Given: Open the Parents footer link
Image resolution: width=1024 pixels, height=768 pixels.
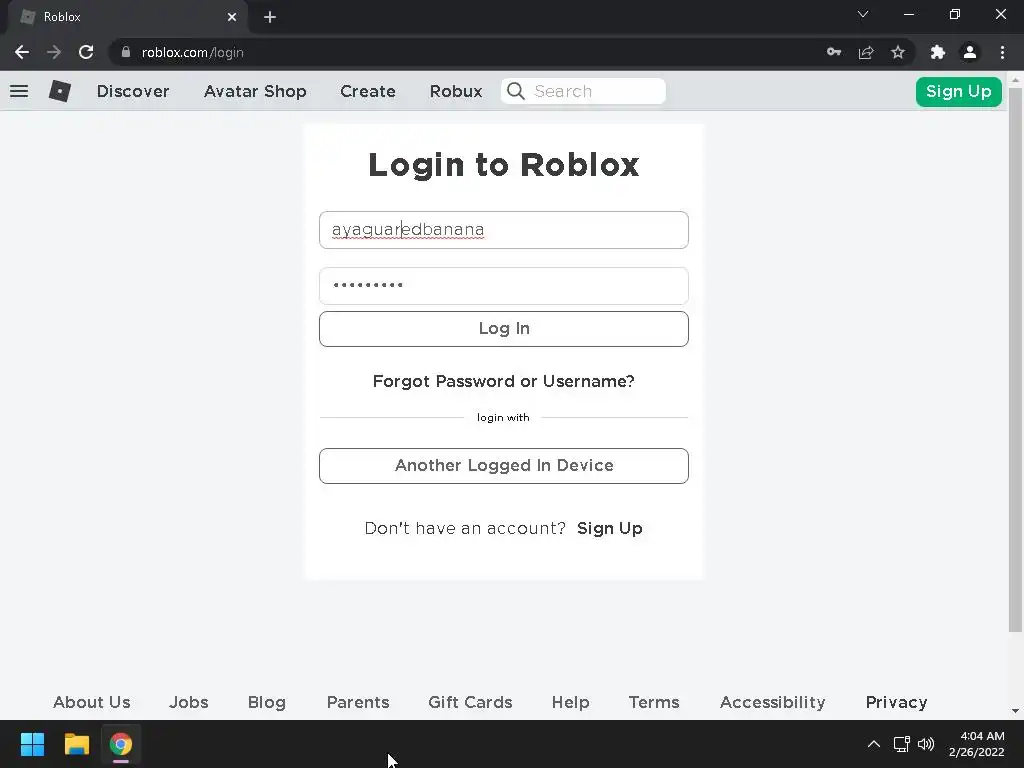Looking at the screenshot, I should [x=358, y=702].
